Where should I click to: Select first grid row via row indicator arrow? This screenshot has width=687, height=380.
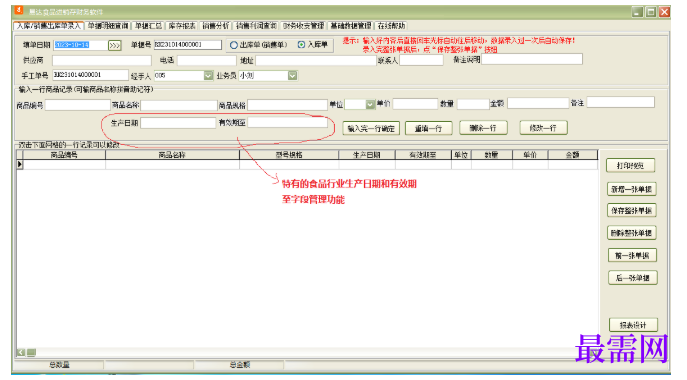20,164
